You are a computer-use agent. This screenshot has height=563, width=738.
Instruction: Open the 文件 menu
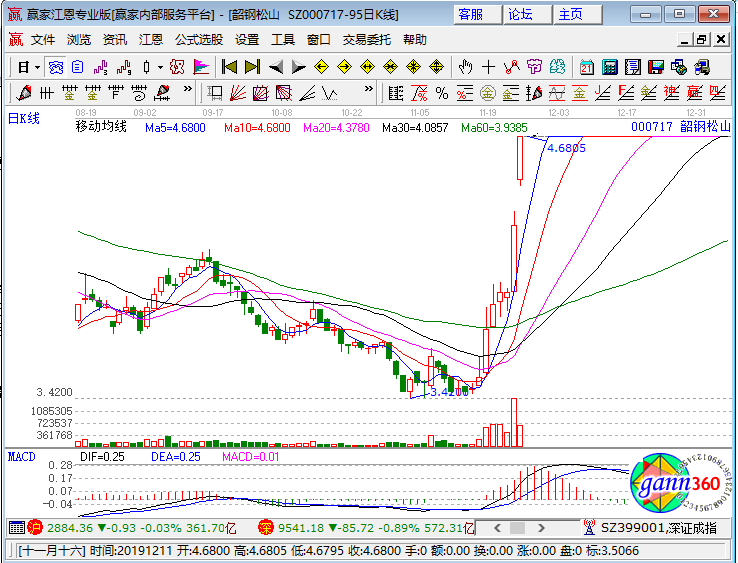tap(43, 40)
